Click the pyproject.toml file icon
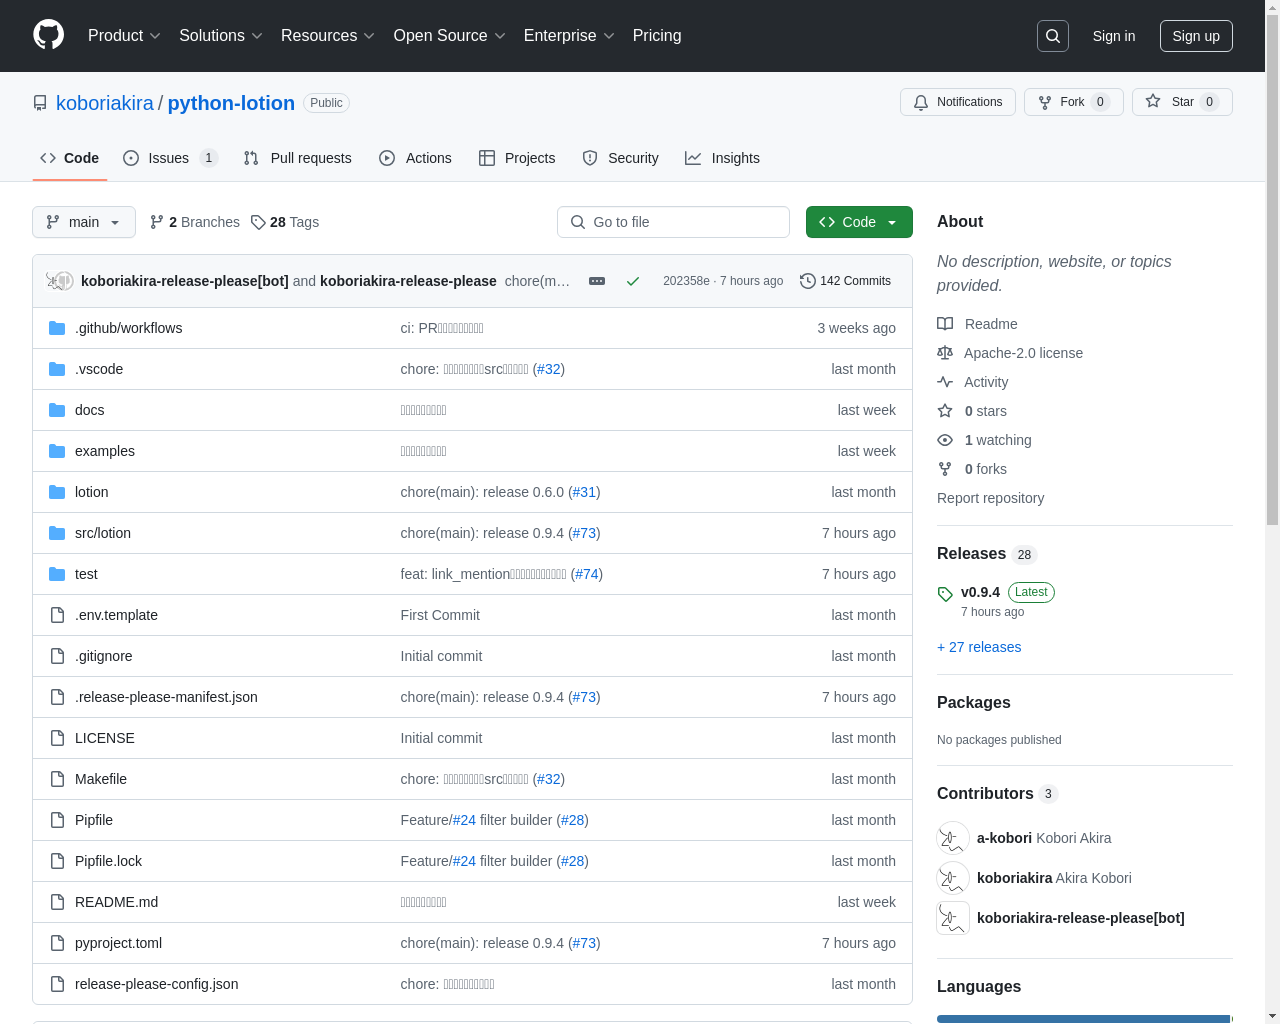The width and height of the screenshot is (1280, 1024). 57,943
